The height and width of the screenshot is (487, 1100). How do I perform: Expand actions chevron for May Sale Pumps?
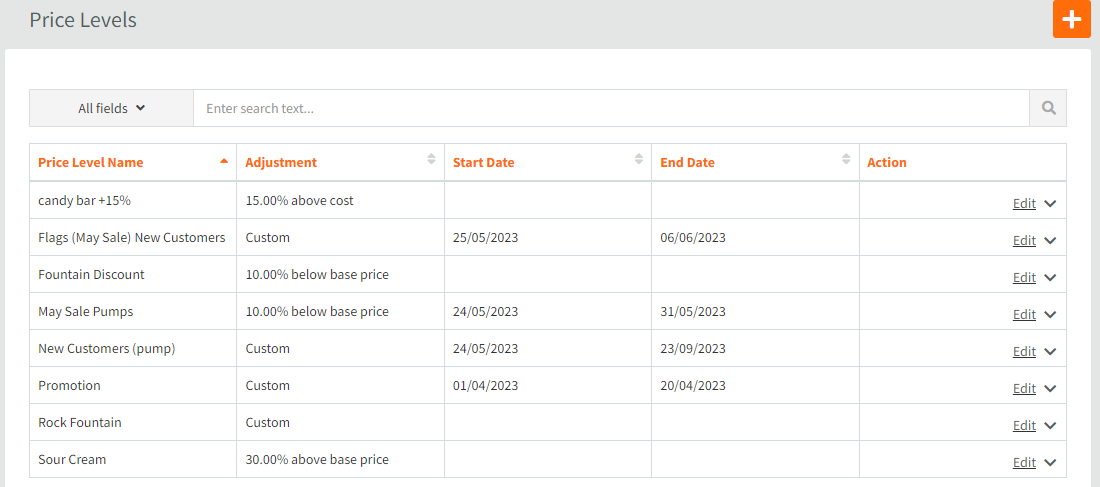click(x=1049, y=314)
